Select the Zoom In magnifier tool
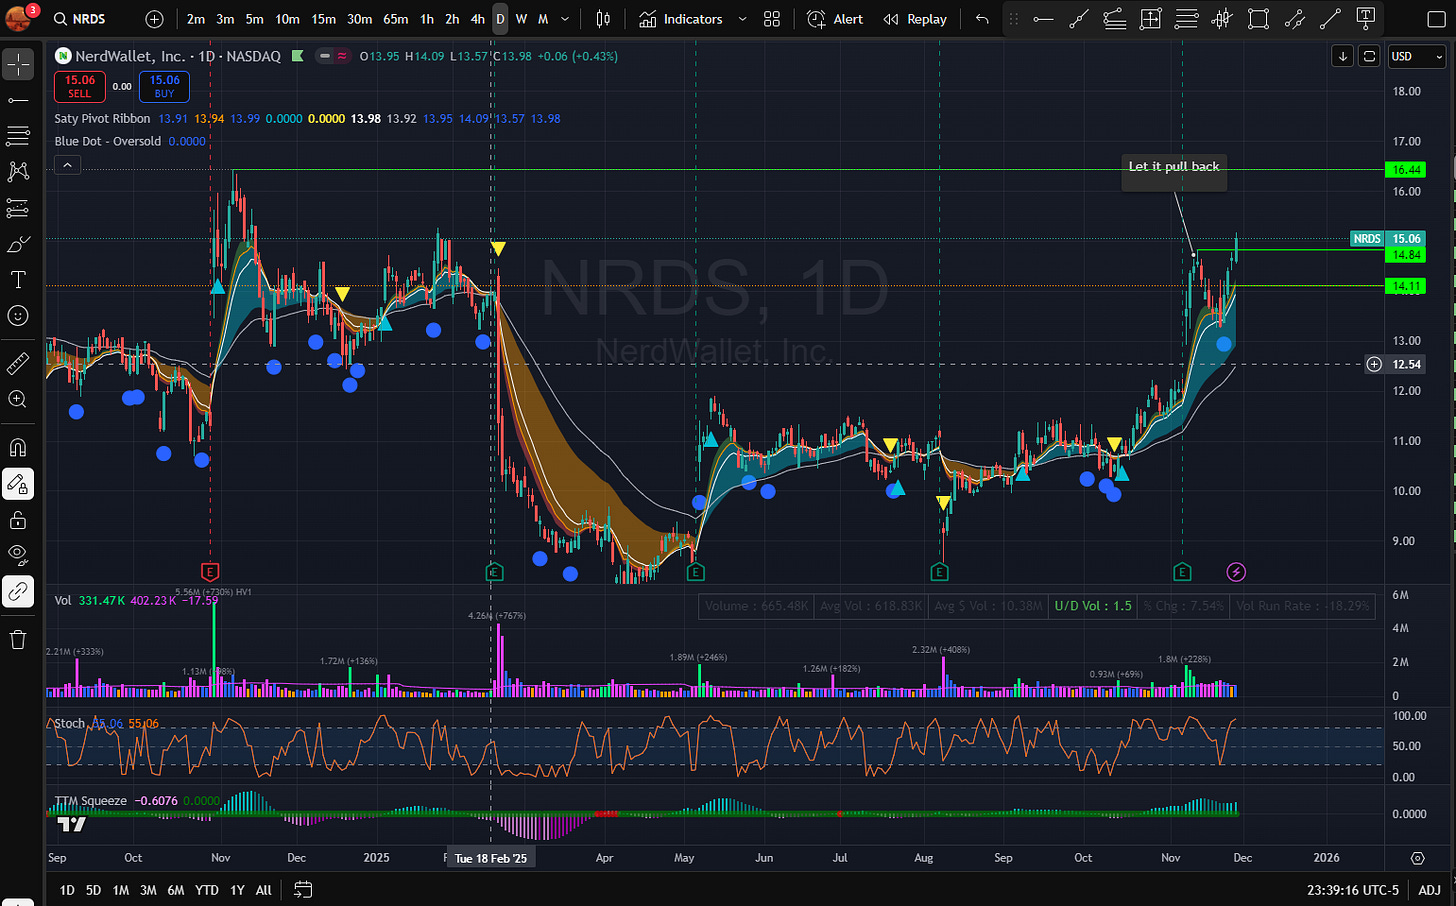The width and height of the screenshot is (1456, 906). [18, 400]
